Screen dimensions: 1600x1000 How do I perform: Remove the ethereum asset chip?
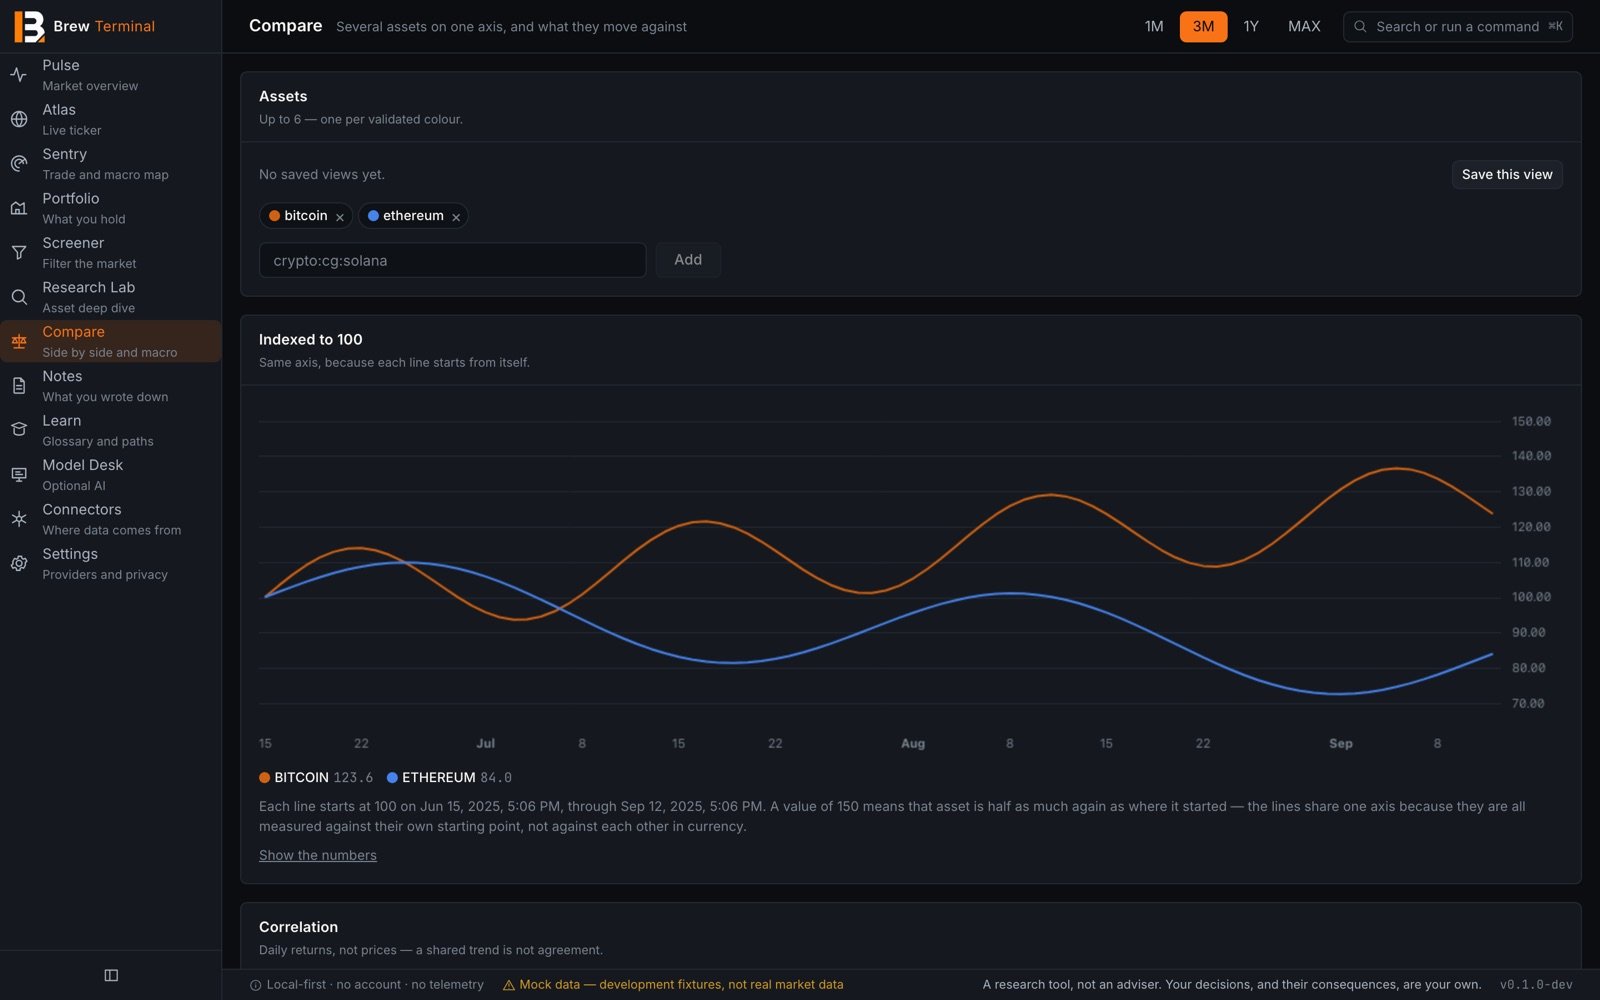coord(456,217)
